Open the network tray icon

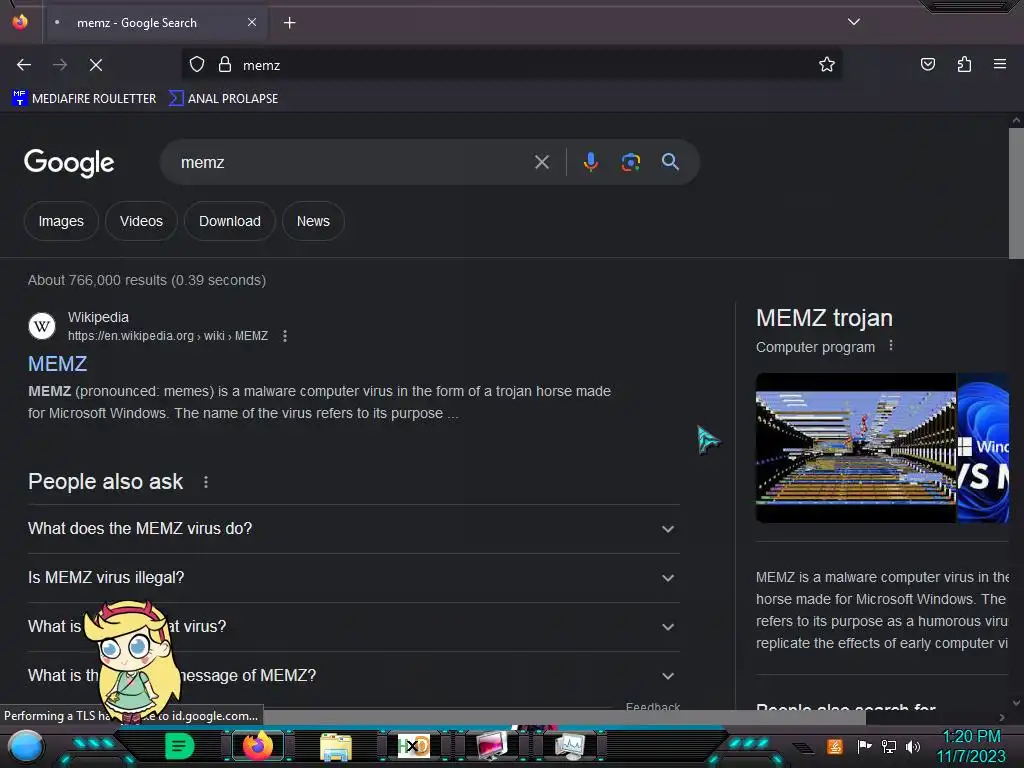[x=889, y=746]
